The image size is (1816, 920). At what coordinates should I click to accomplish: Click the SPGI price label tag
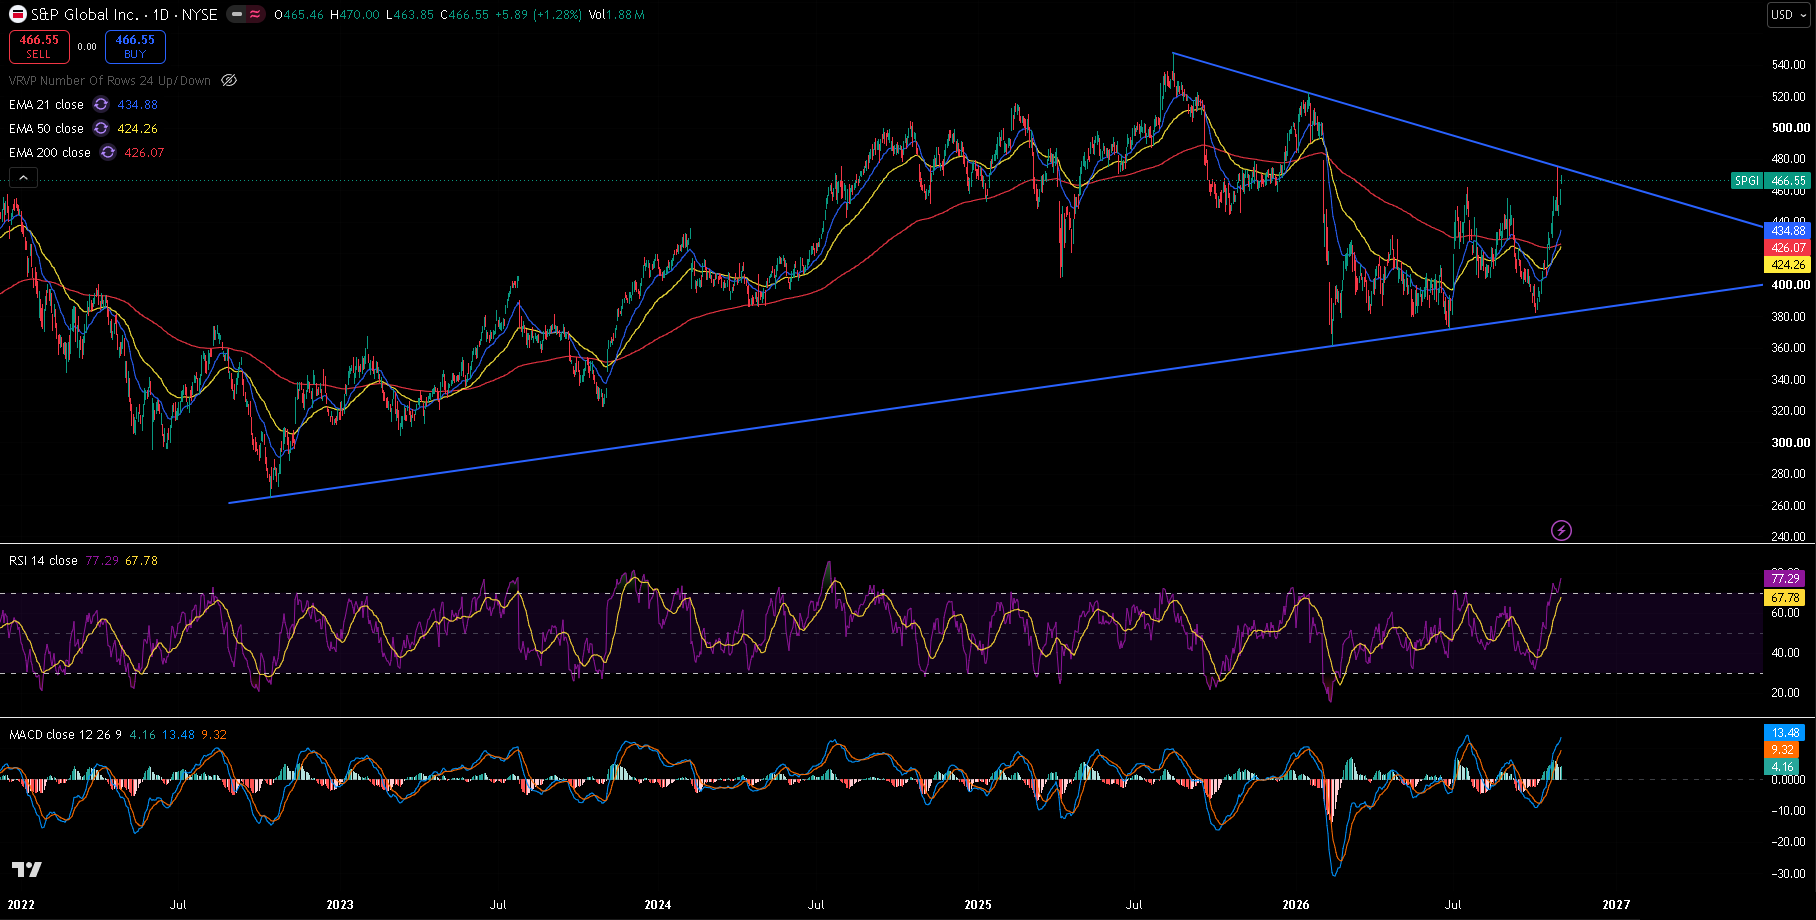(x=1747, y=181)
